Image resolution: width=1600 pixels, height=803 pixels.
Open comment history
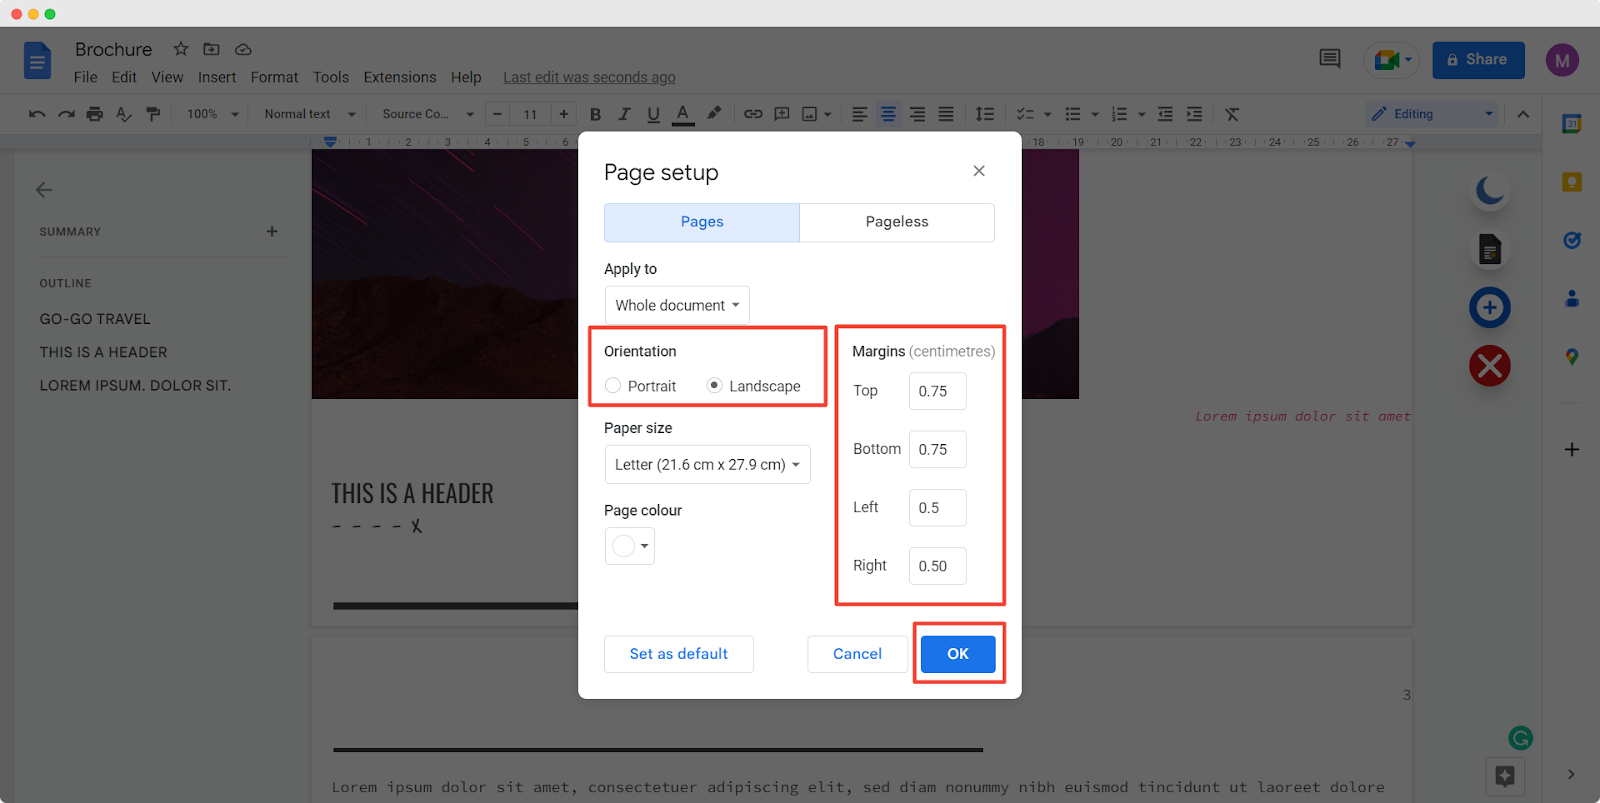coord(1330,59)
